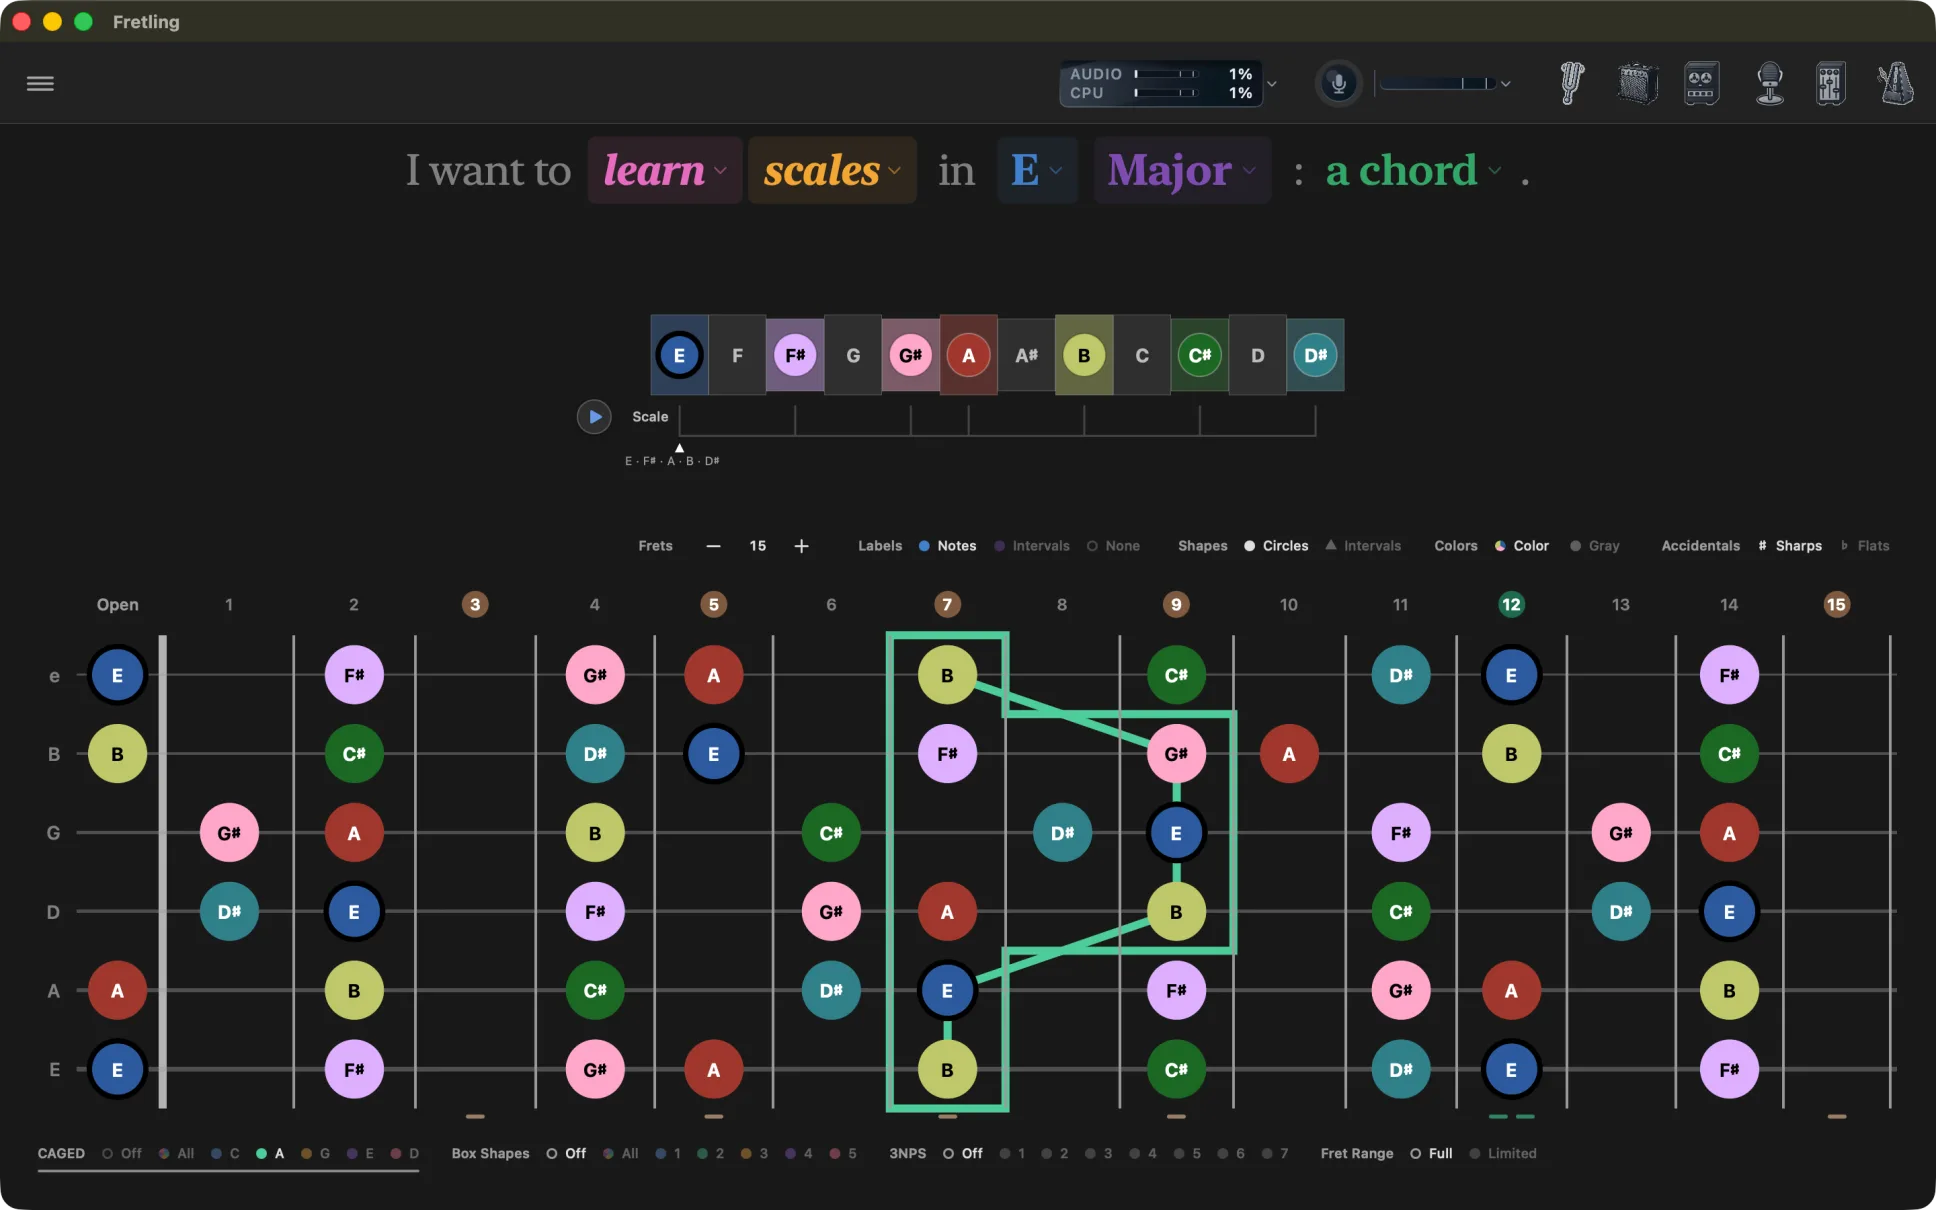Open the tuning fork tuner

pos(1571,83)
